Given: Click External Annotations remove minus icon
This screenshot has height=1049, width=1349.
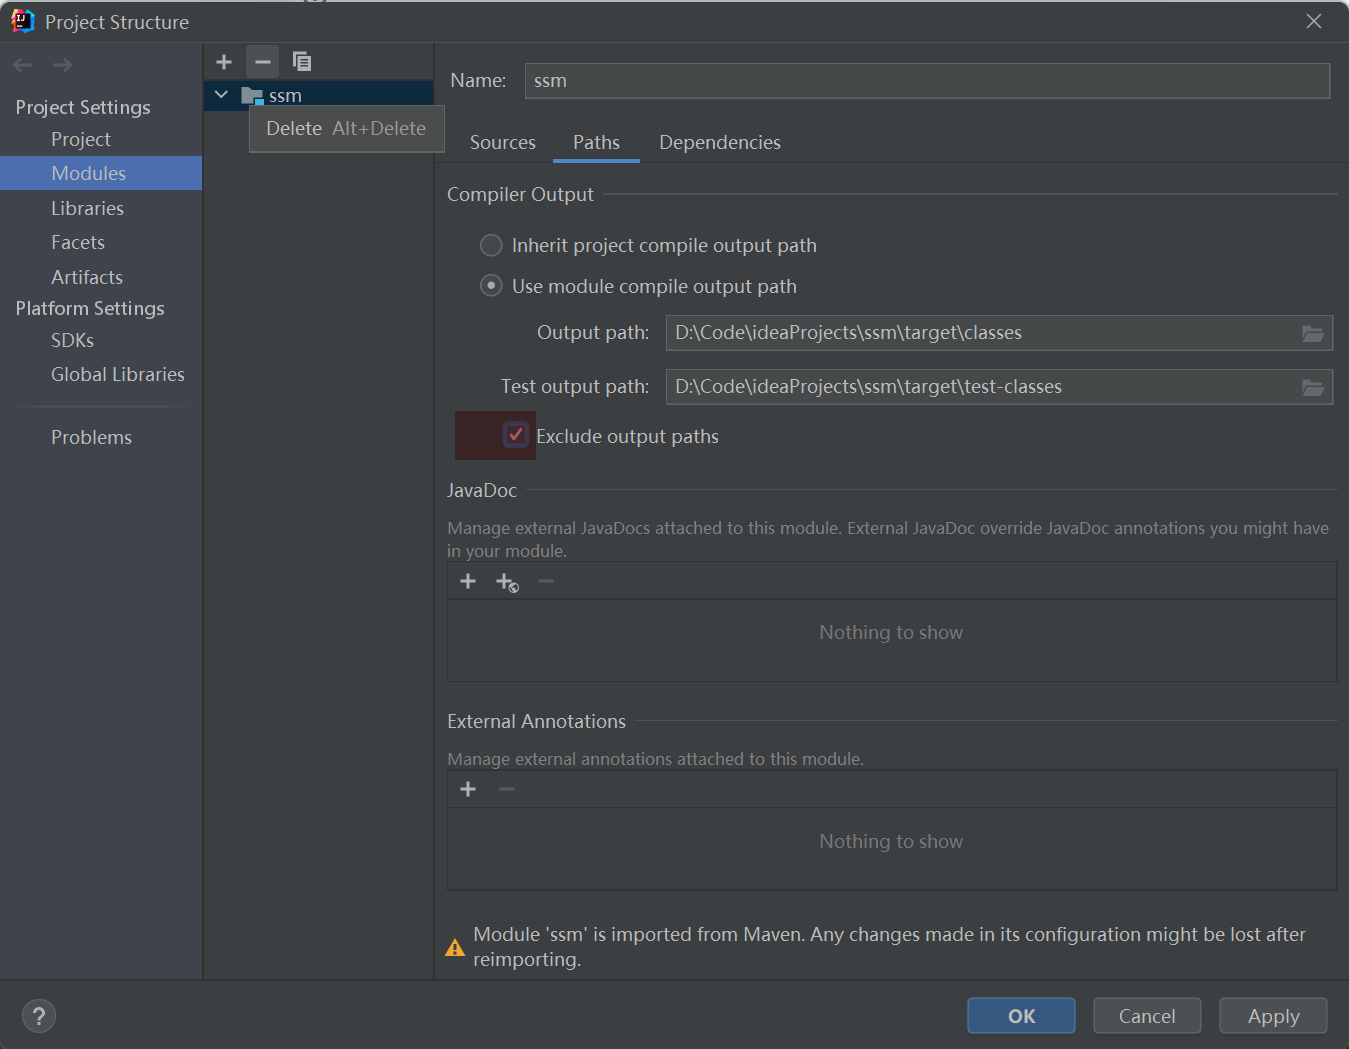Looking at the screenshot, I should click(507, 789).
